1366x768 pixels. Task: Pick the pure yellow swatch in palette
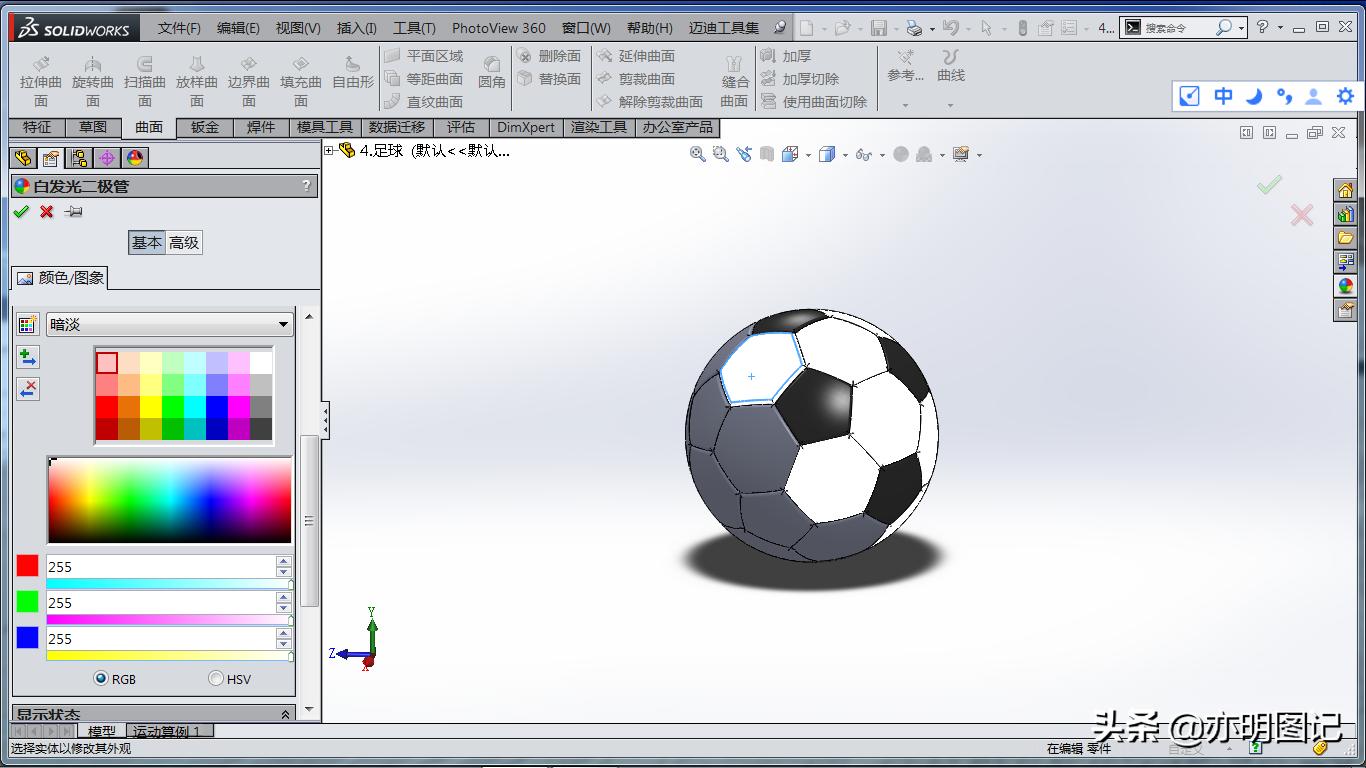[x=150, y=407]
